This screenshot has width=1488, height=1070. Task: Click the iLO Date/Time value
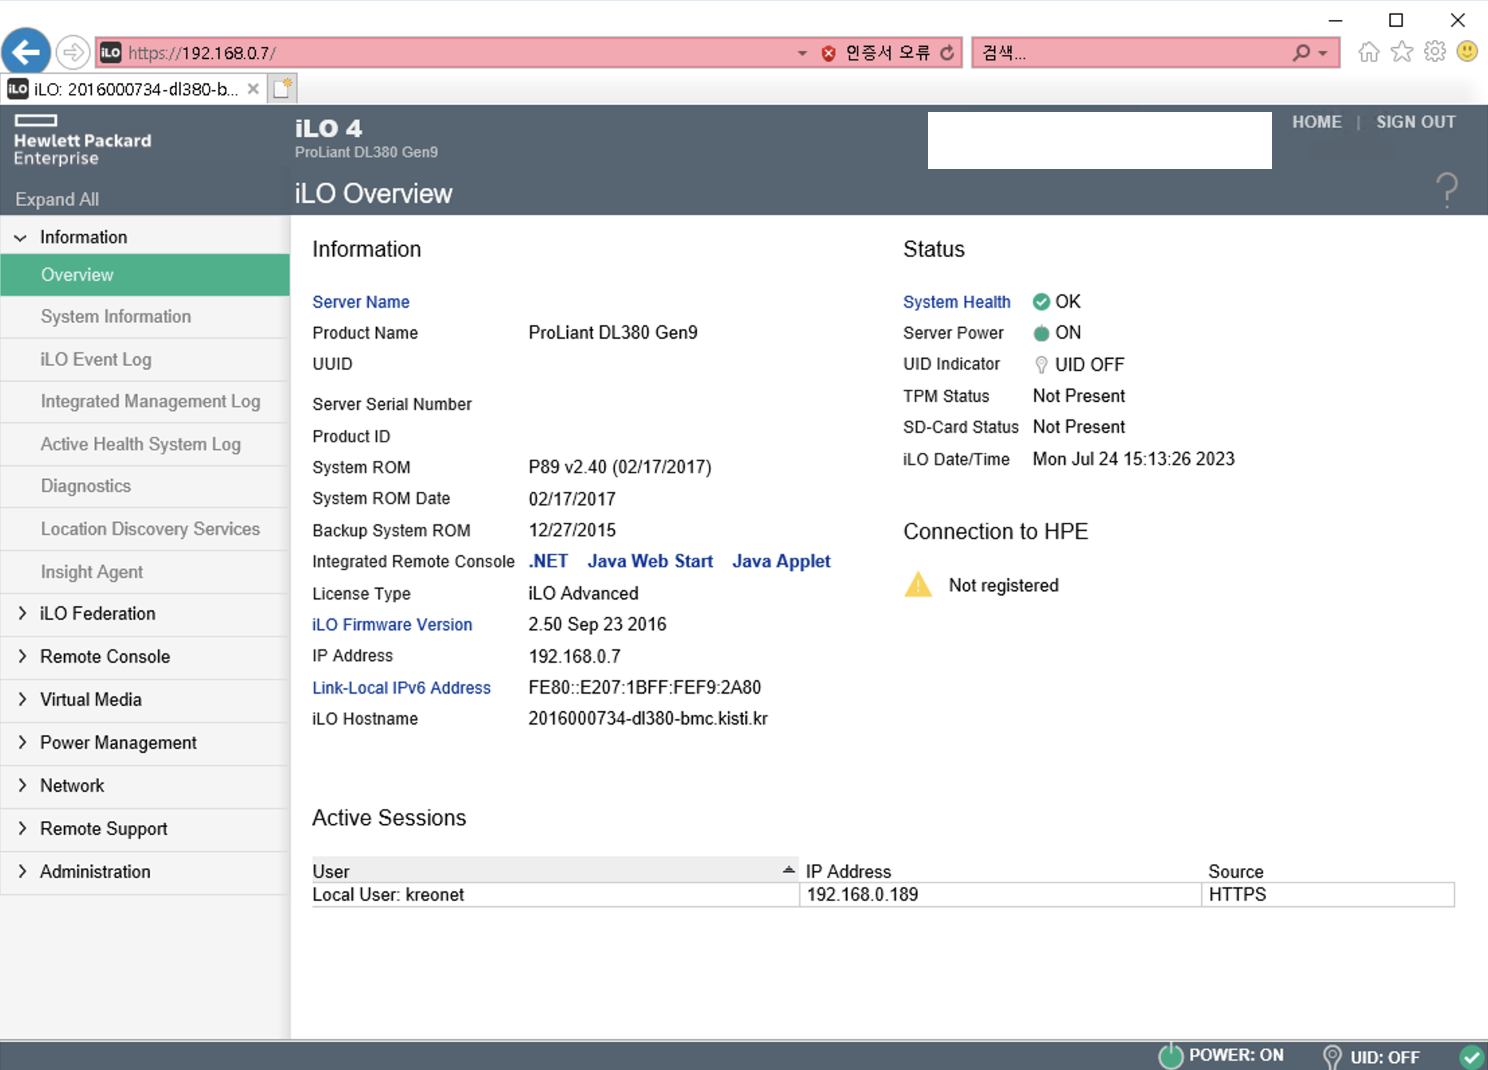coord(1133,459)
